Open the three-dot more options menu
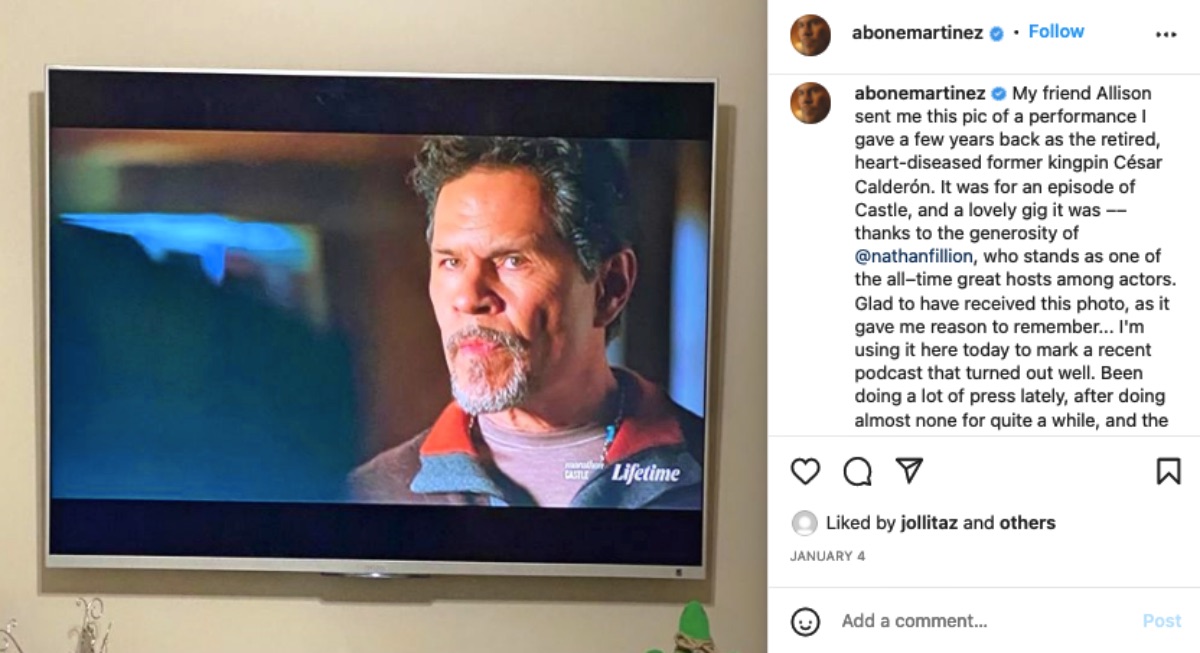This screenshot has height=653, width=1200. pyautogui.click(x=1166, y=34)
